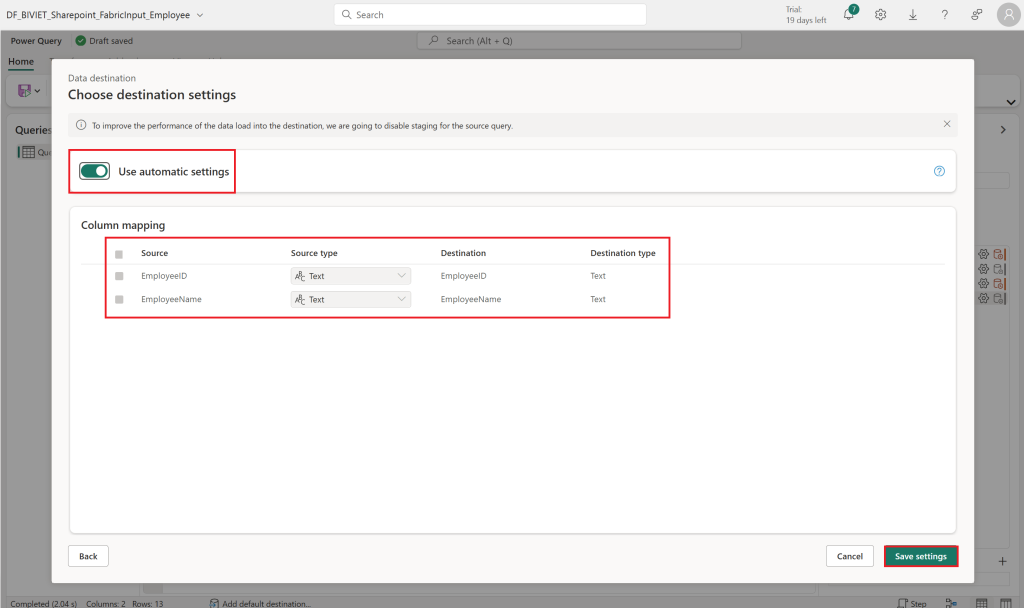Open EmployeeName source type dropdown
1024x608 pixels.
(351, 300)
